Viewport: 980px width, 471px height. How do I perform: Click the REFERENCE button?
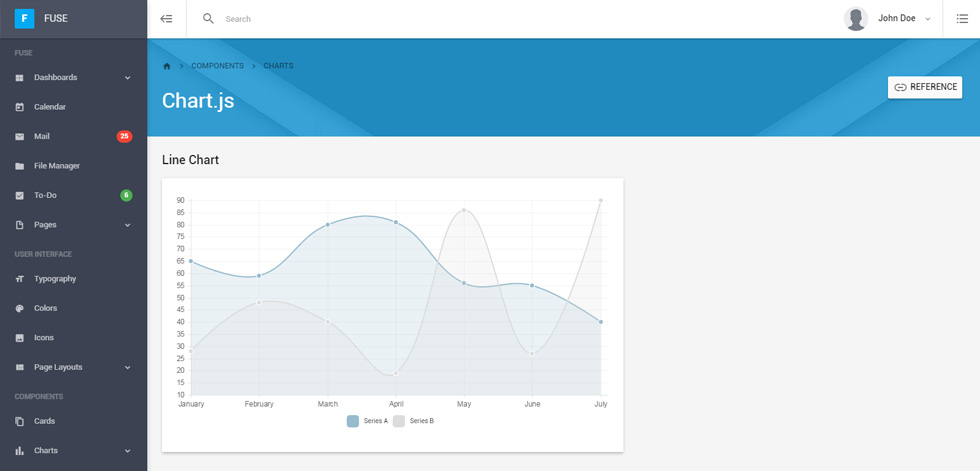(x=924, y=87)
